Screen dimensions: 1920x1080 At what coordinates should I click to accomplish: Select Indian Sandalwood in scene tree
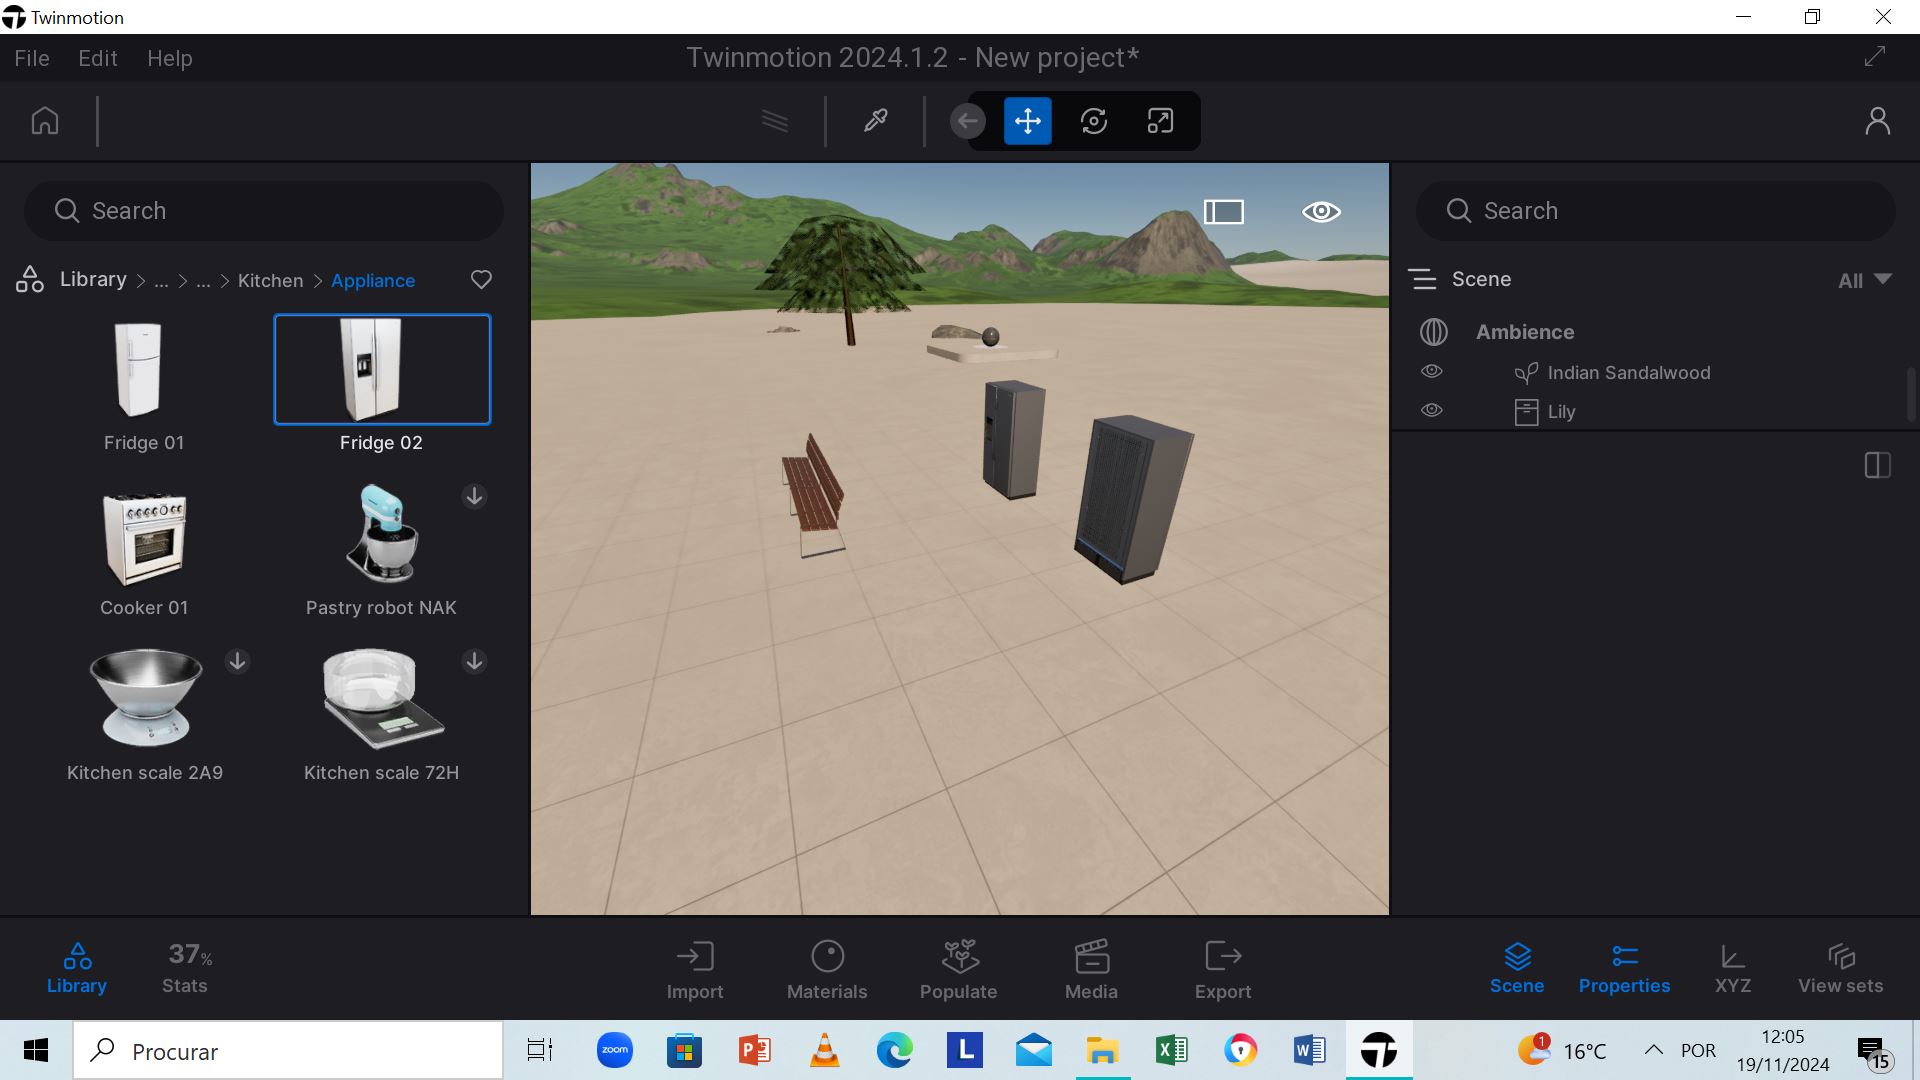tap(1628, 373)
